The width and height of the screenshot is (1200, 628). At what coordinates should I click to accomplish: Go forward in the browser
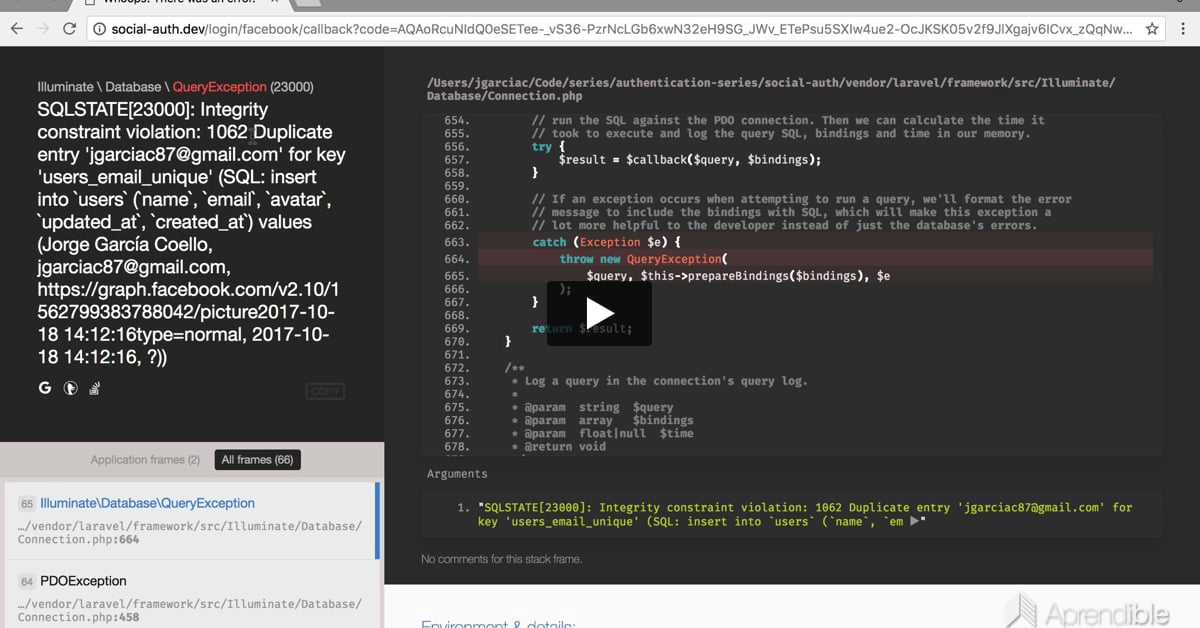pyautogui.click(x=43, y=29)
